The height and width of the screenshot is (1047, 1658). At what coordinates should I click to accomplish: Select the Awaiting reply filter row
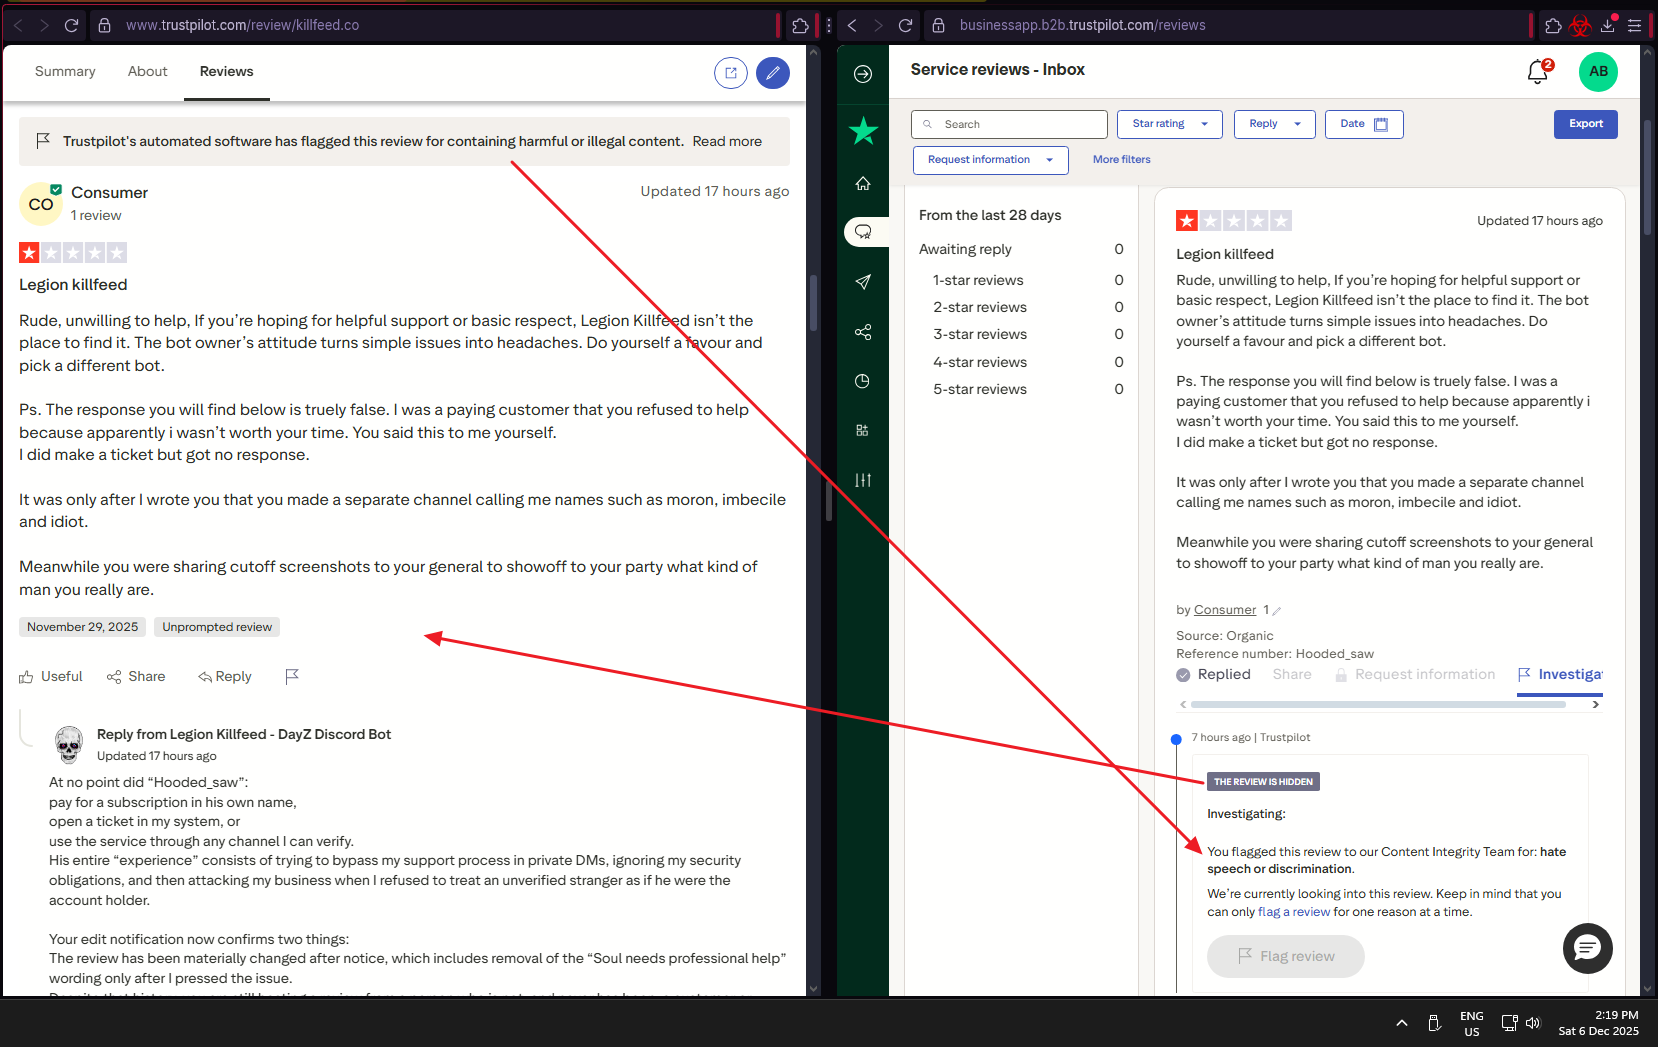pos(1021,249)
